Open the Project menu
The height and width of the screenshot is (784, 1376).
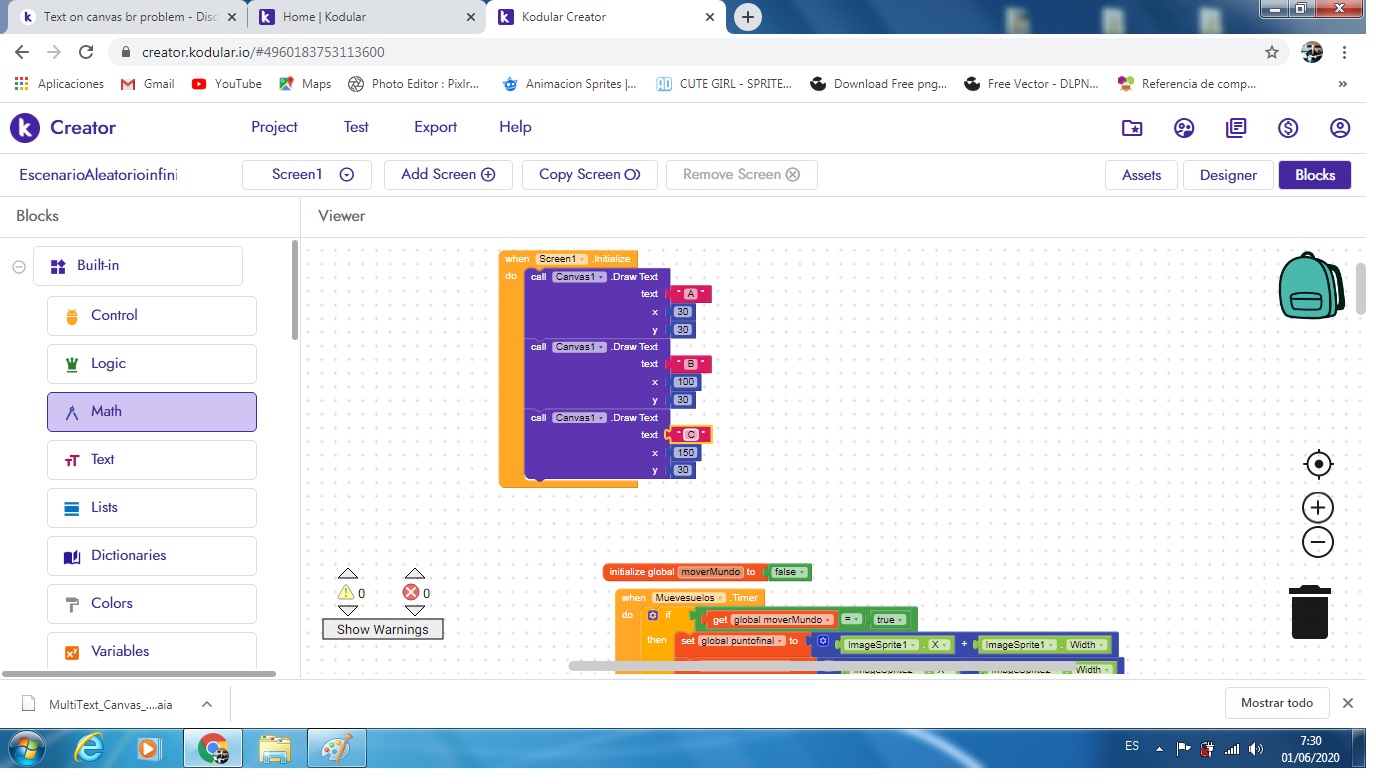274,127
